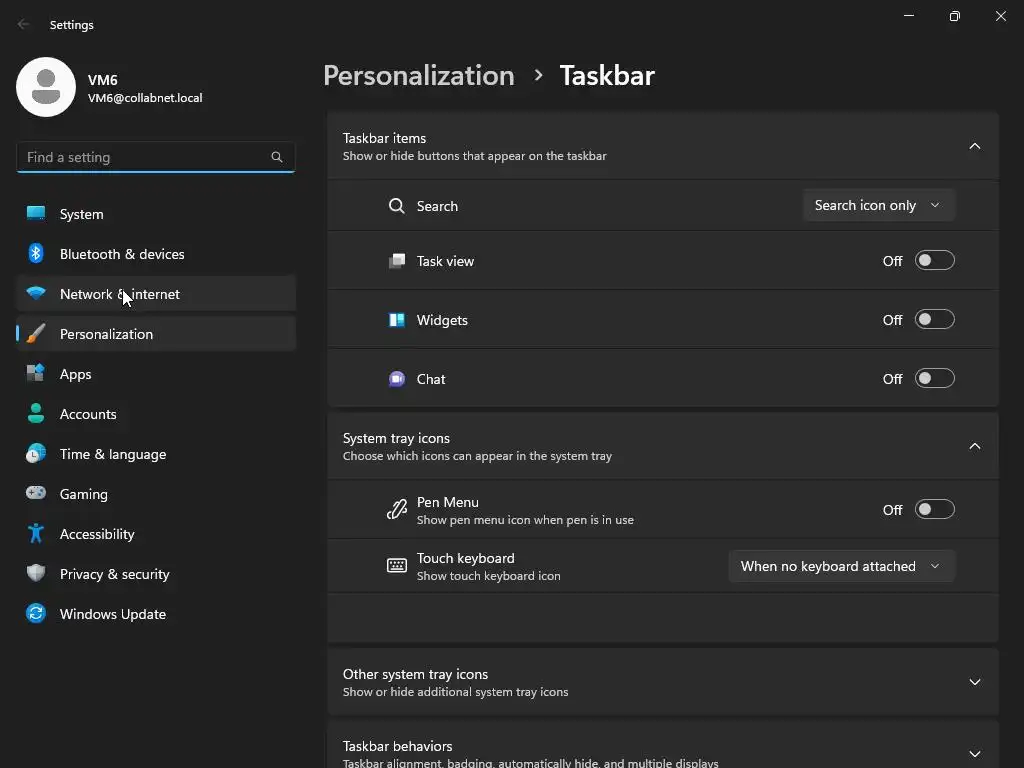Toggle Pen Menu on

(935, 510)
